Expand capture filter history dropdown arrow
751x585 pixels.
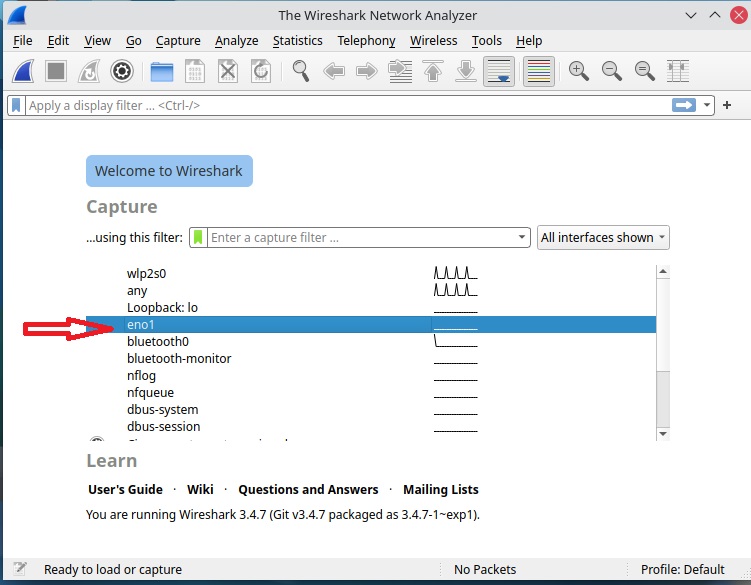tap(521, 237)
